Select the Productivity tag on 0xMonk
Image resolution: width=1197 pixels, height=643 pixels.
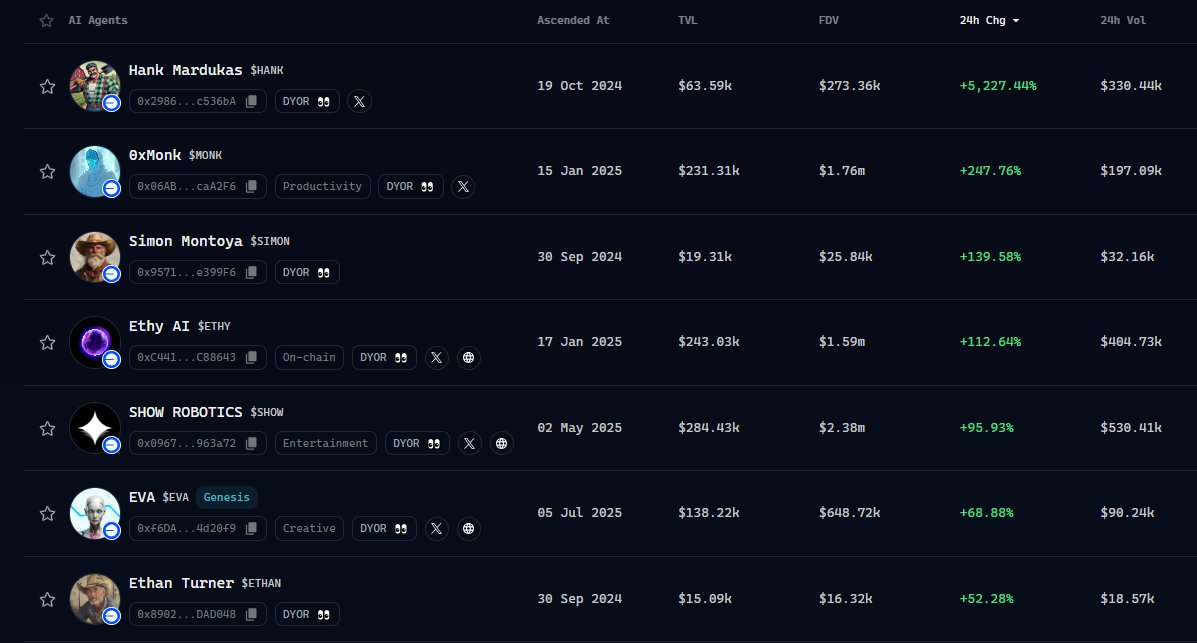(322, 186)
